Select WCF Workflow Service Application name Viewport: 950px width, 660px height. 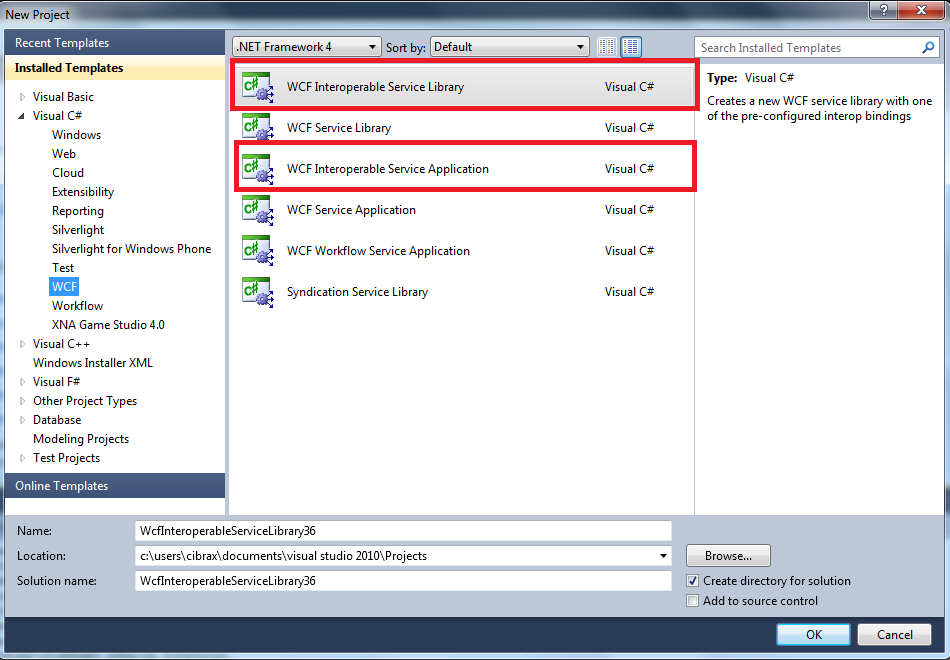tap(378, 251)
